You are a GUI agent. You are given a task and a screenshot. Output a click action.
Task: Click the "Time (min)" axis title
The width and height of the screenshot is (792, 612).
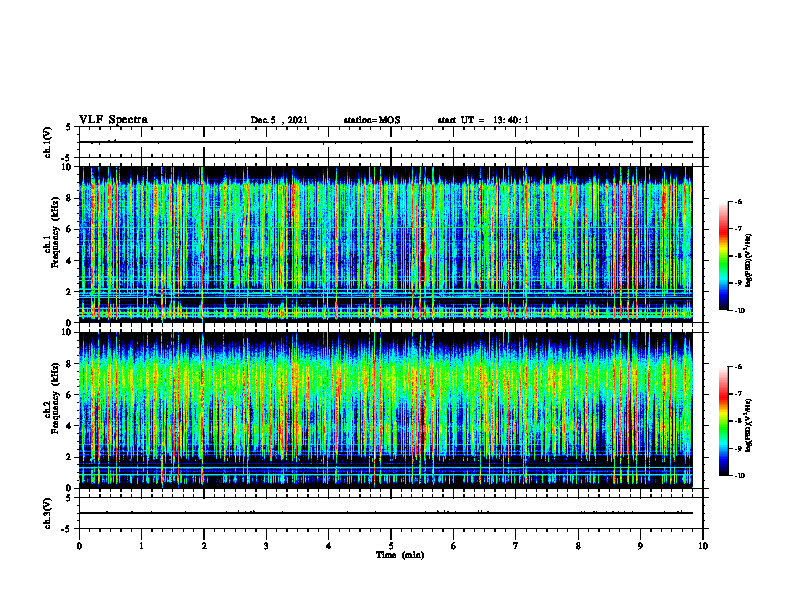click(x=400, y=555)
